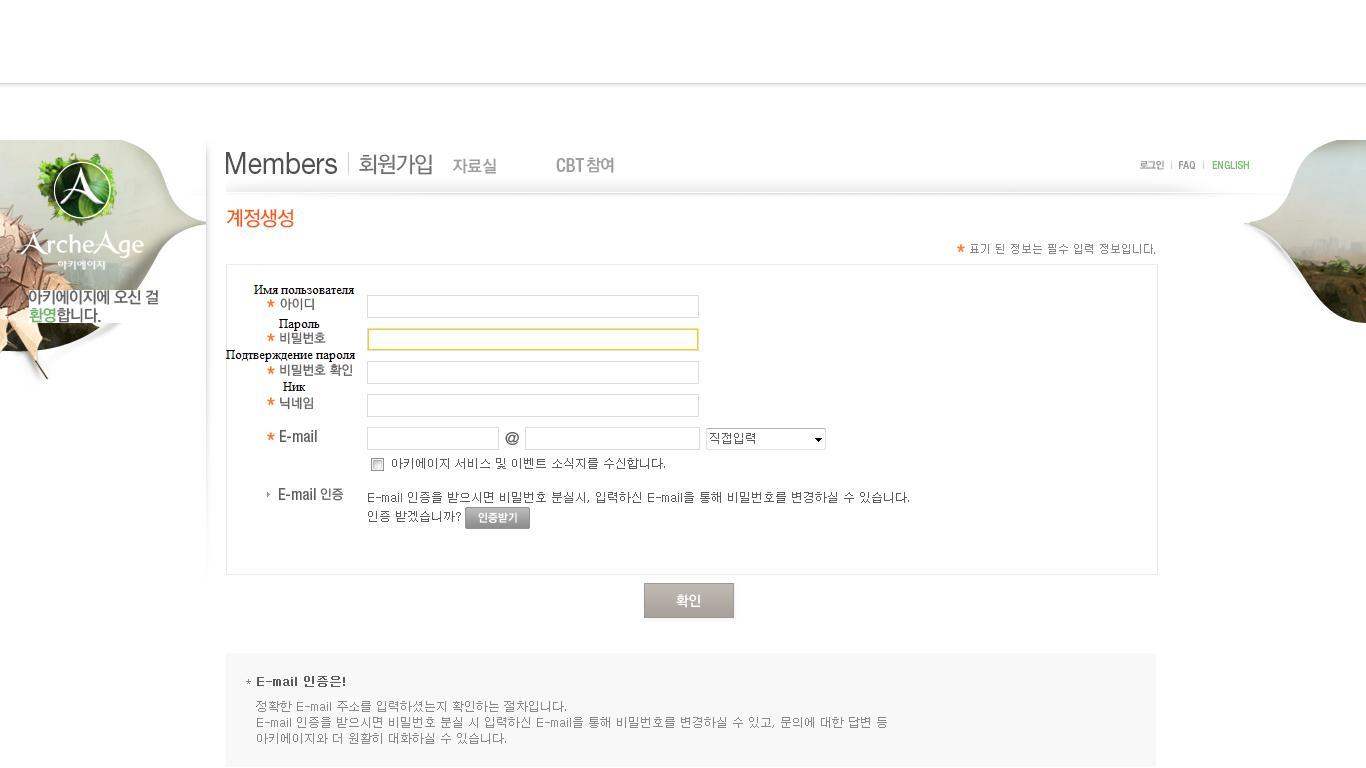Expand the 직접입력 email domain dropdown
The width and height of the screenshot is (1366, 768).
click(765, 438)
